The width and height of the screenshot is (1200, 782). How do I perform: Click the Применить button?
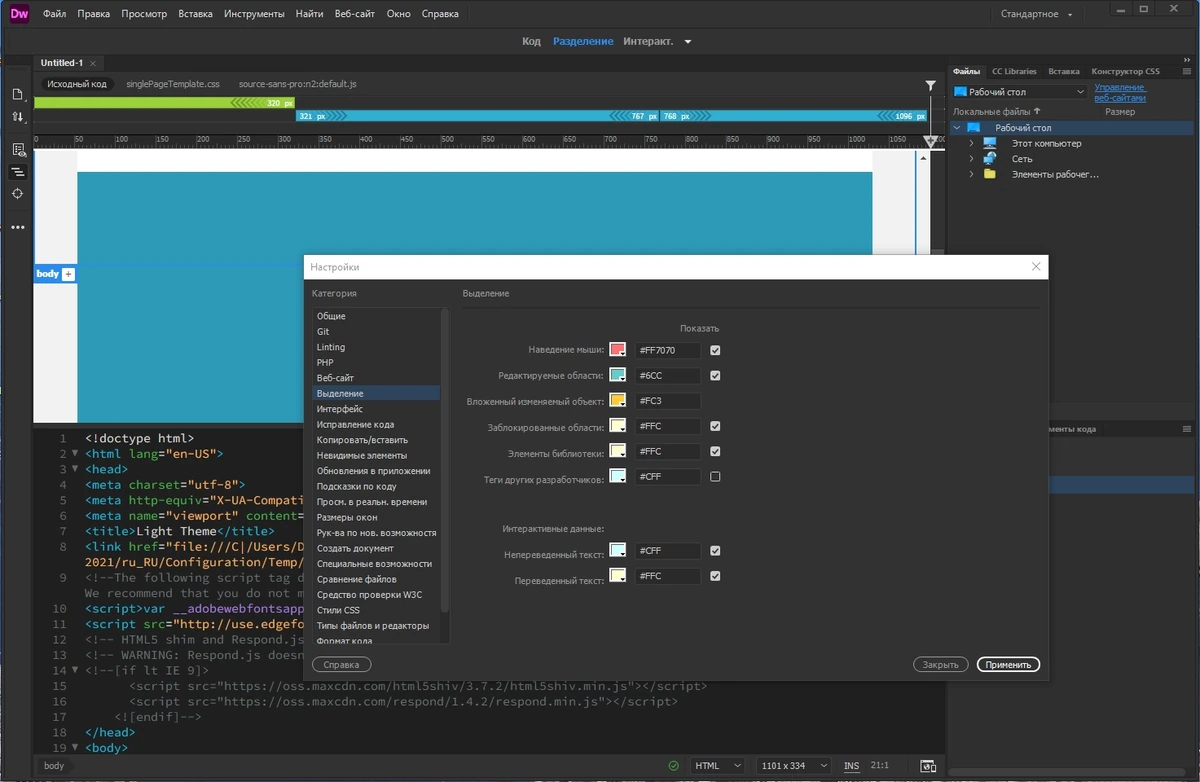point(1008,664)
